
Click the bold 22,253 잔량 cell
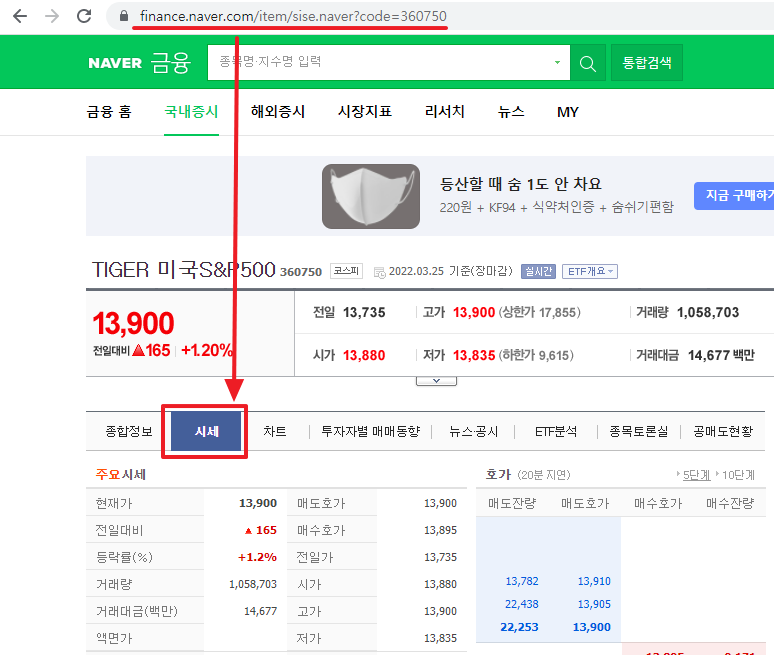(x=519, y=627)
